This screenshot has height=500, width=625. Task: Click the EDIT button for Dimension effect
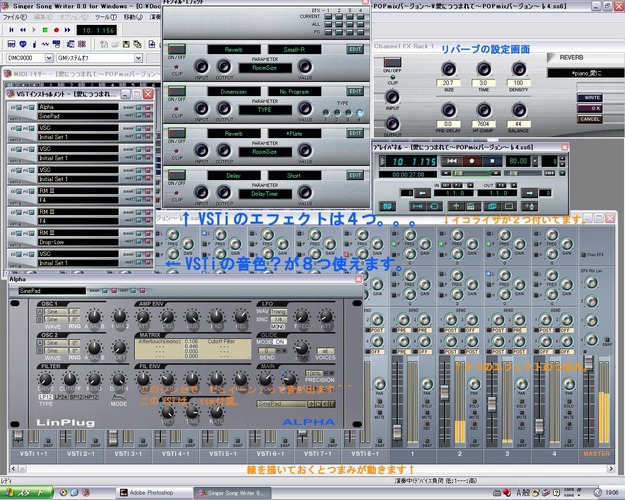pos(355,91)
